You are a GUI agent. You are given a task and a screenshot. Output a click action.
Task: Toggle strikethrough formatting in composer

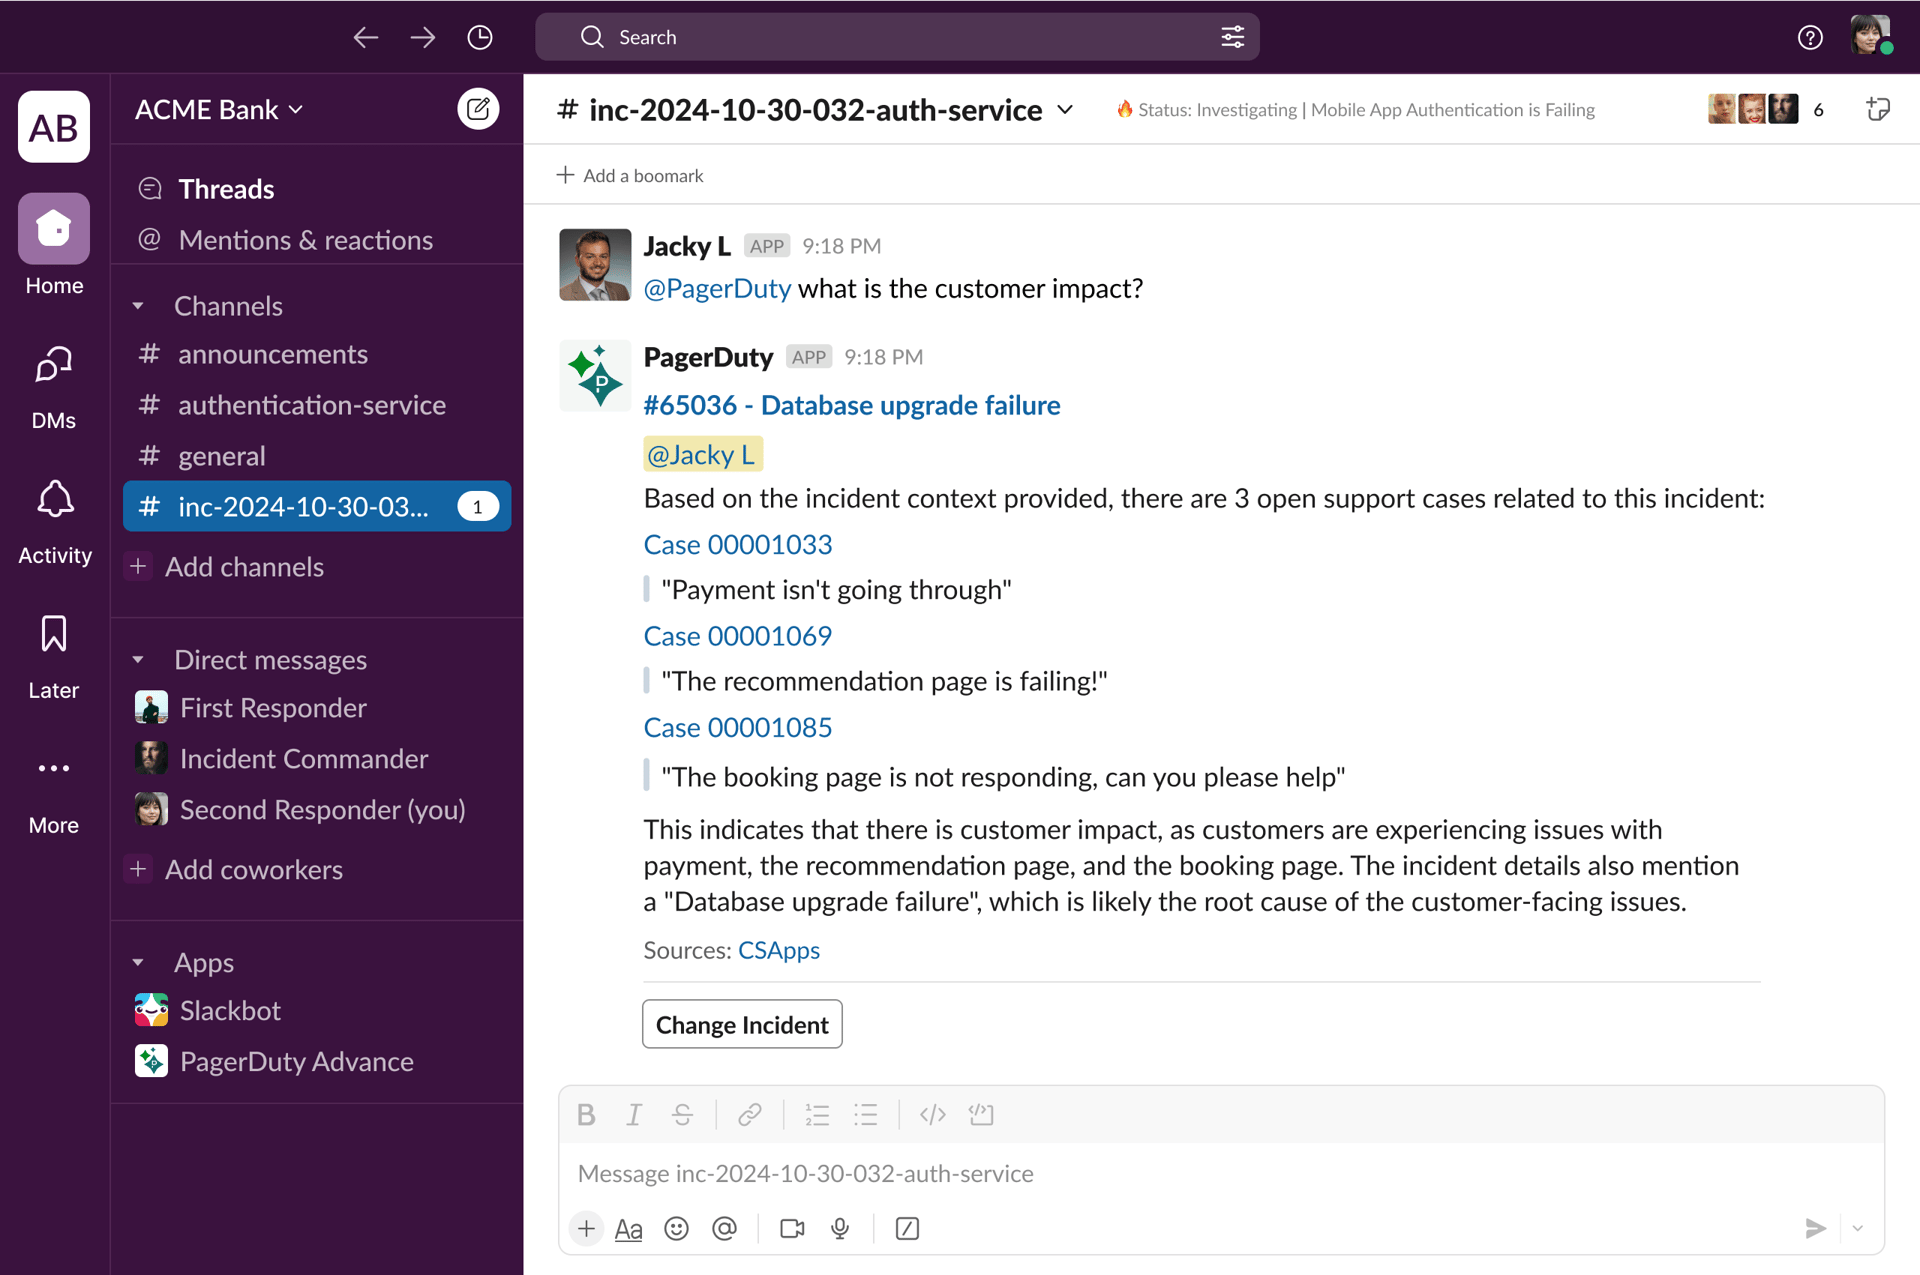[x=683, y=1114]
